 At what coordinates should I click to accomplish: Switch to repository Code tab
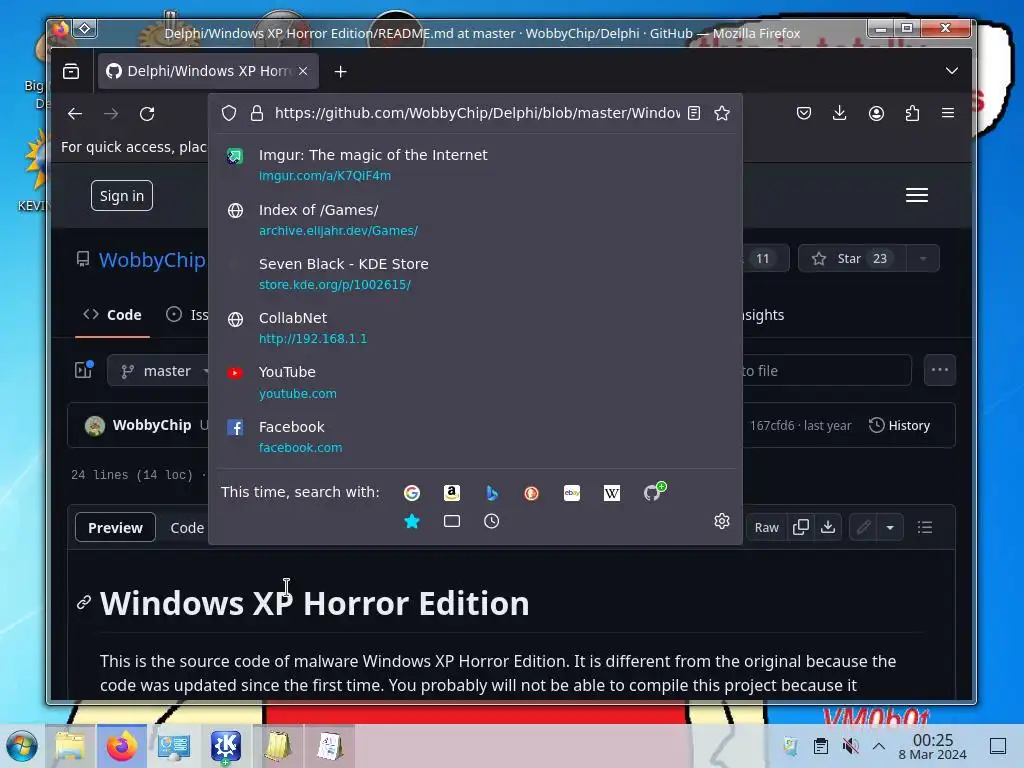tap(112, 315)
